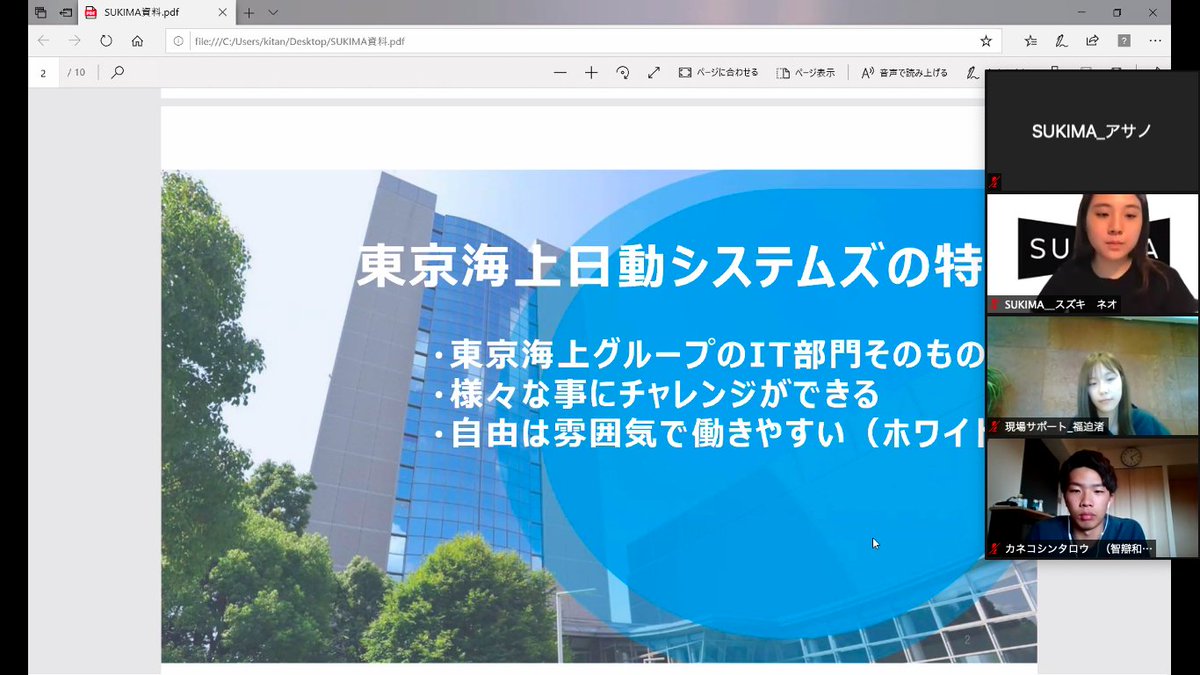Enter PDF full screen view

654,73
